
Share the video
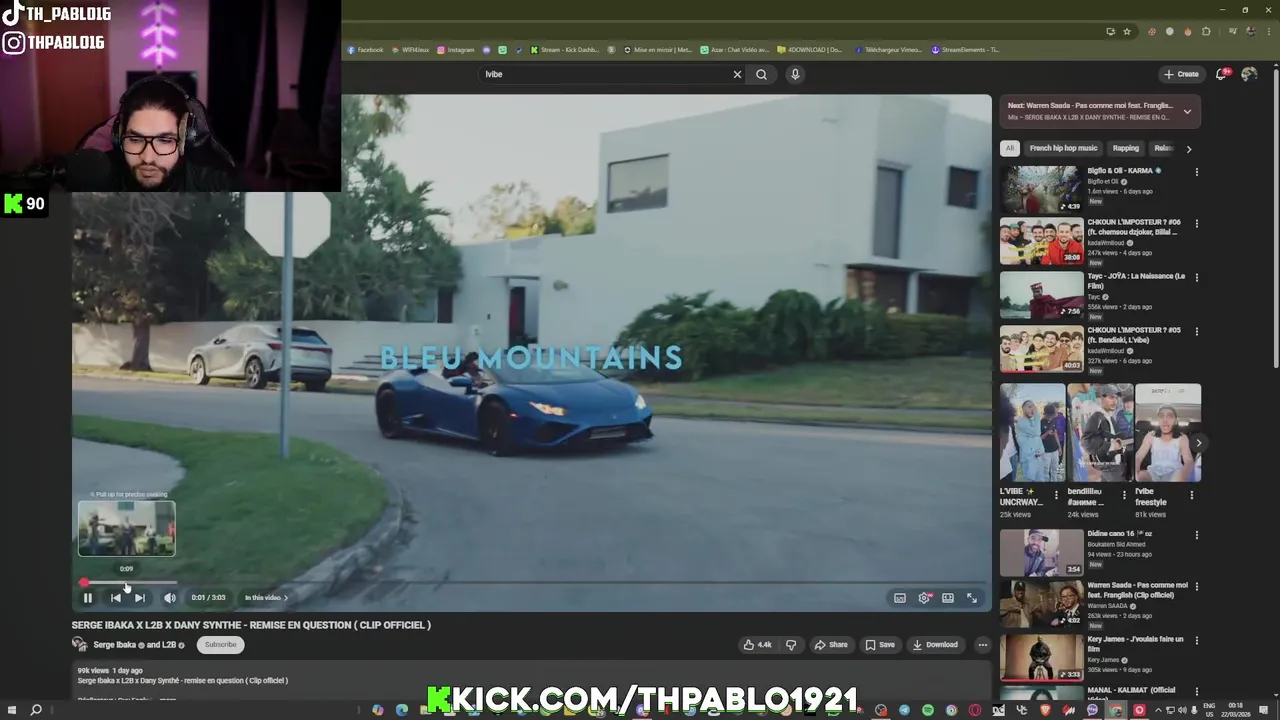coord(830,645)
